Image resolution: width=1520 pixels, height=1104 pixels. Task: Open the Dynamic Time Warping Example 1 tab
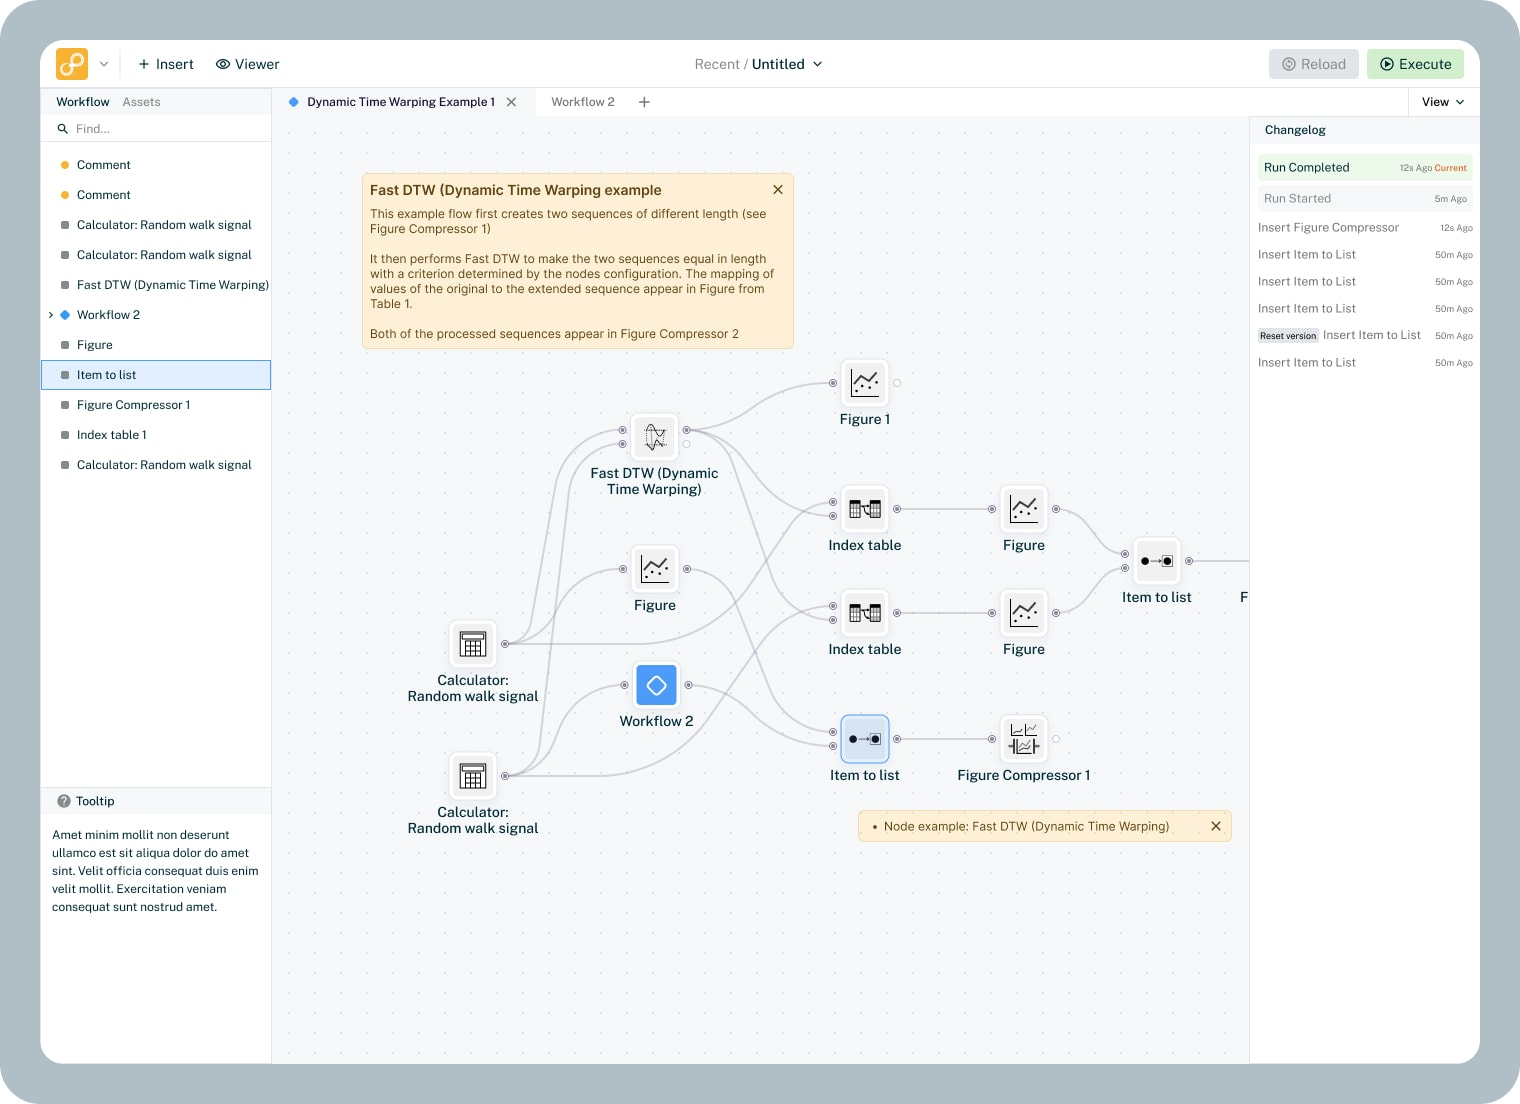point(400,102)
